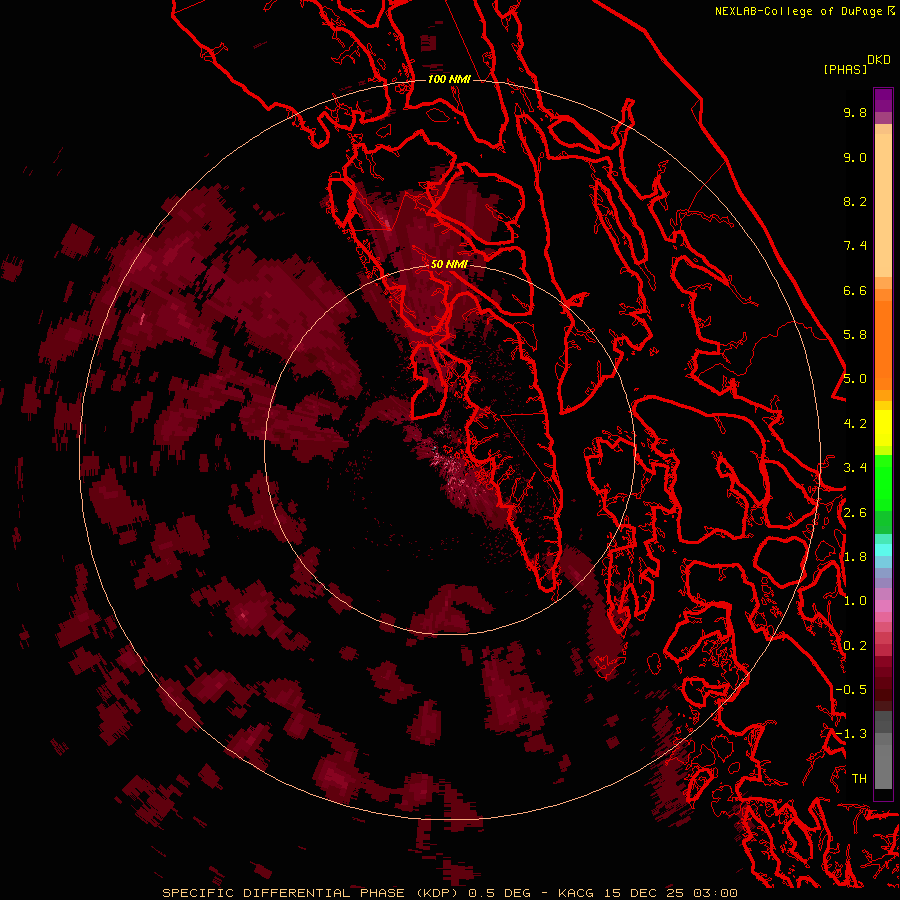Select the 100 NMI range ring label

449,79
